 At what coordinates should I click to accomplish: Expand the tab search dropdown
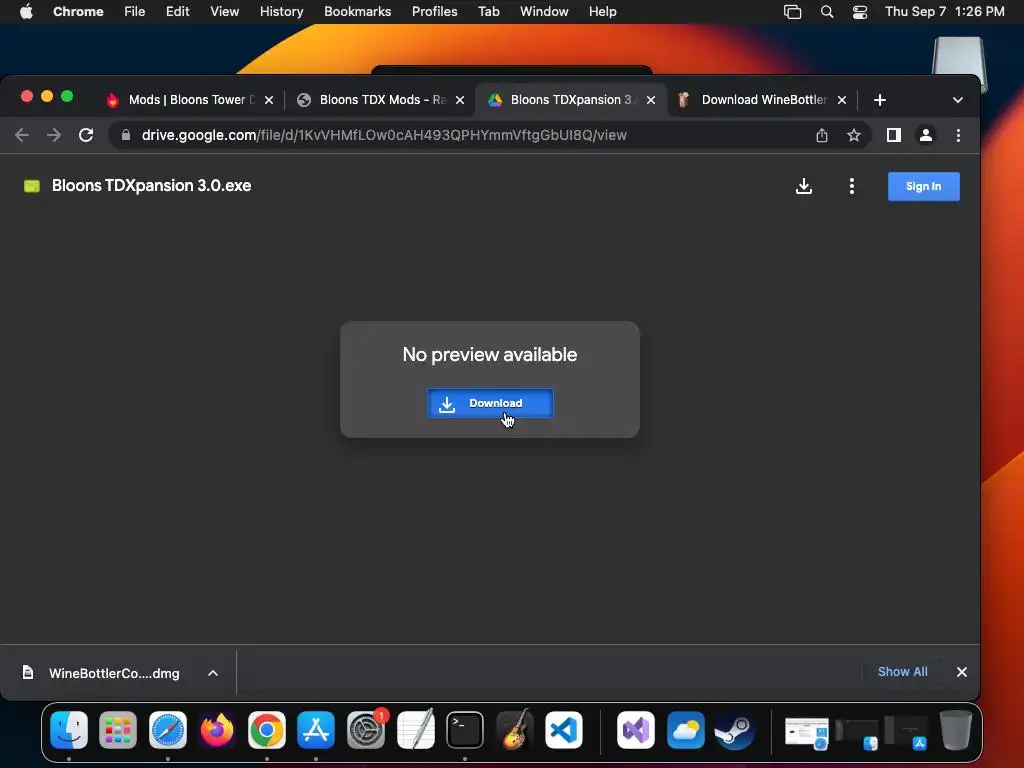point(957,100)
